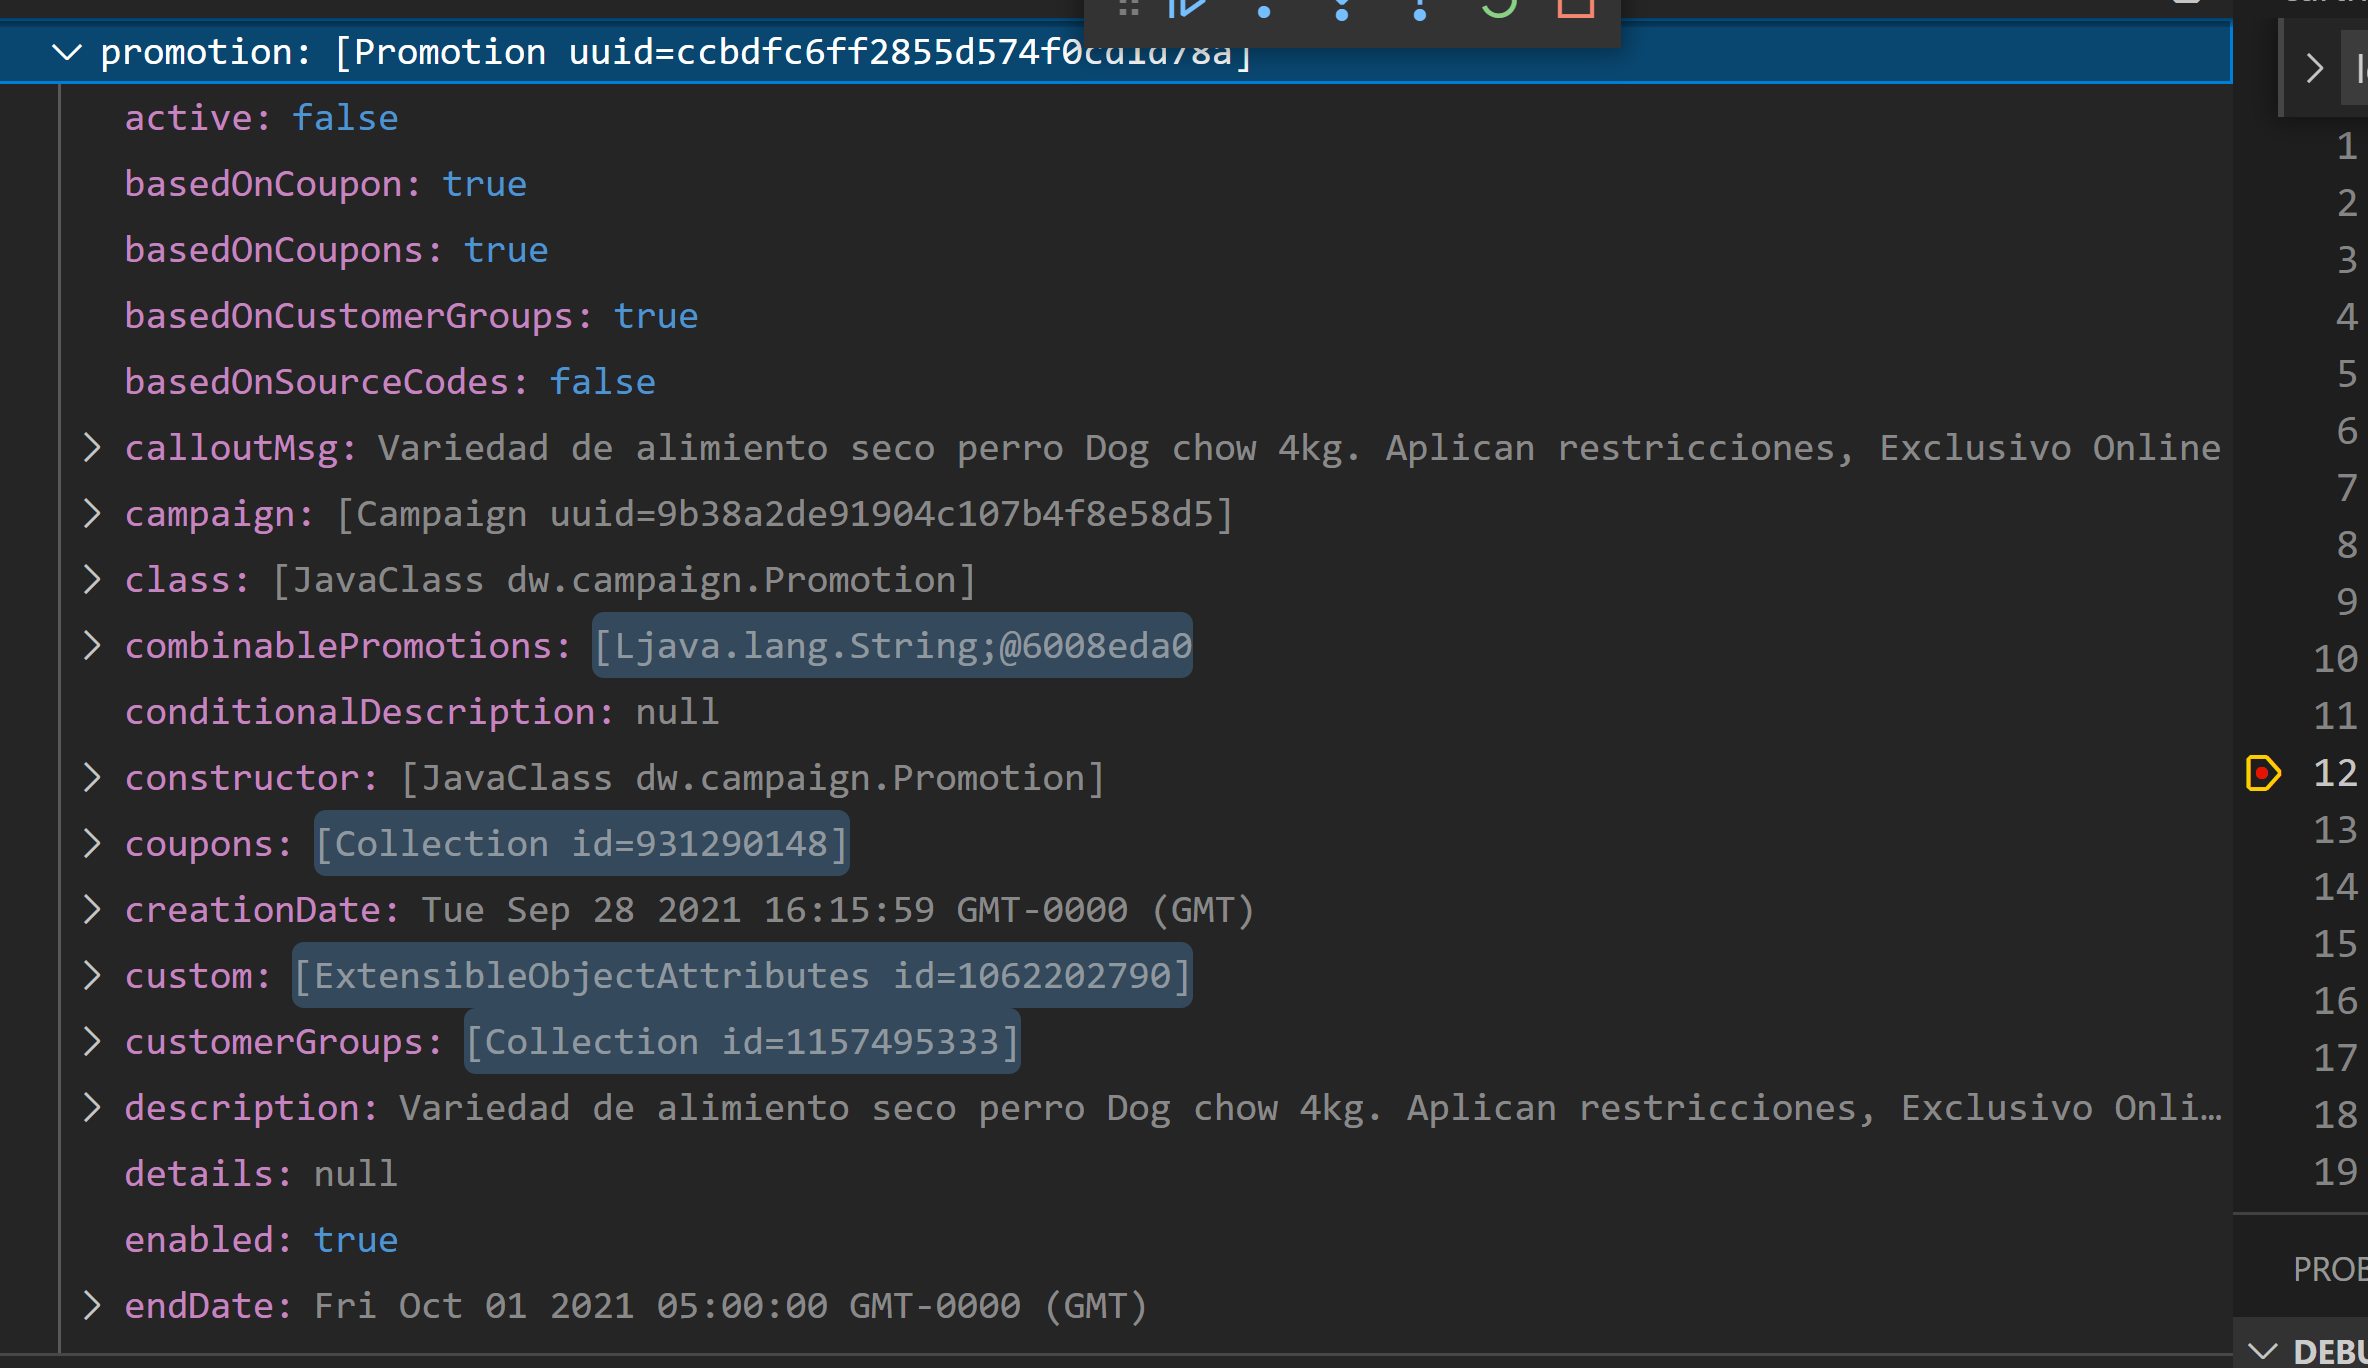Click editor line number 5
The image size is (2368, 1368).
(2346, 375)
